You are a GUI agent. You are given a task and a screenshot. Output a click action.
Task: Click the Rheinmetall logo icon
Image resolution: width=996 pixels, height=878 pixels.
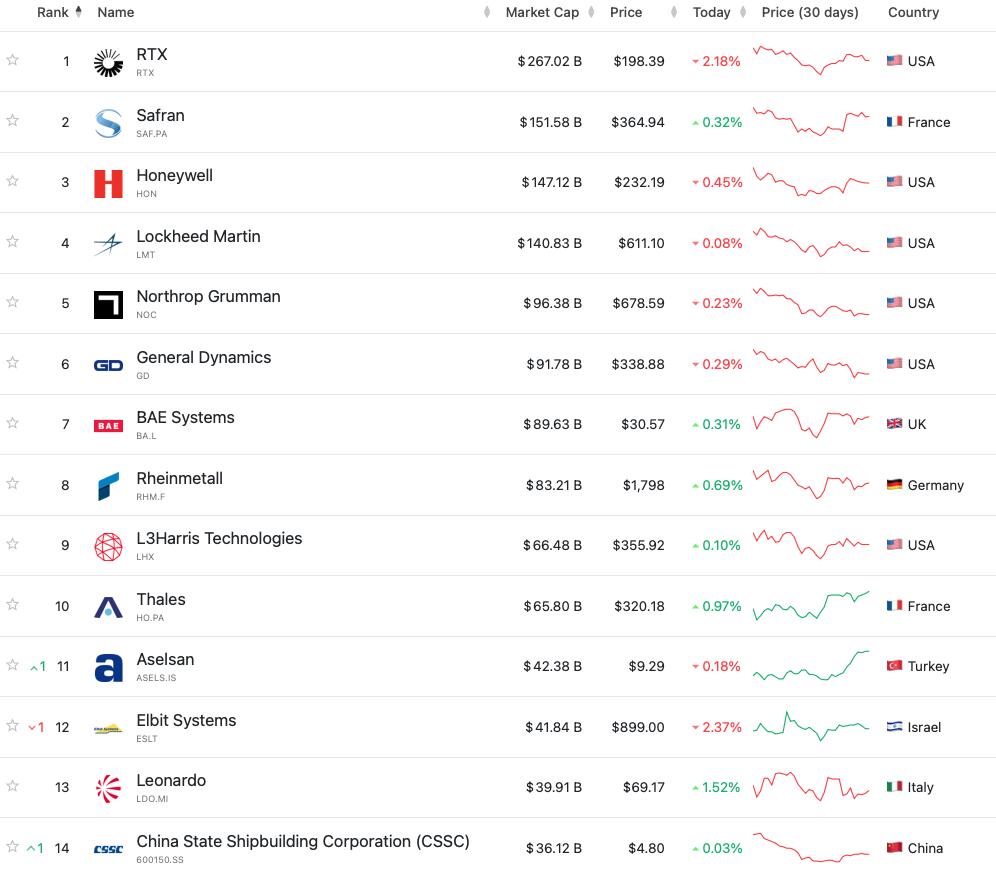click(x=108, y=486)
